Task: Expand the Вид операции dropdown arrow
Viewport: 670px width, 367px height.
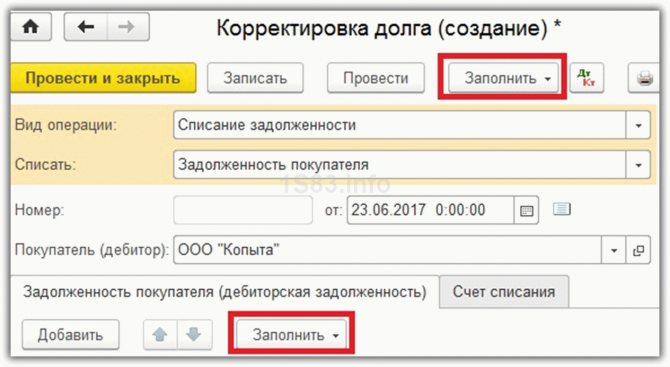Action: point(638,125)
